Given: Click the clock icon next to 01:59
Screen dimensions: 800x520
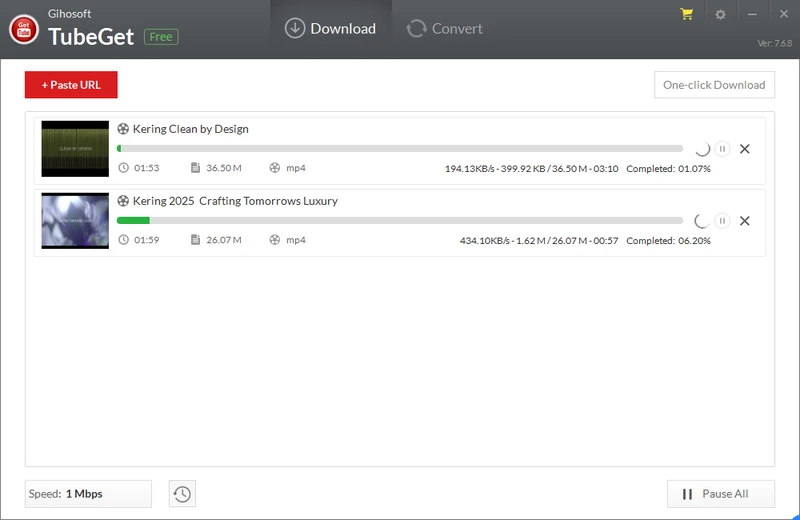Looking at the screenshot, I should pos(123,239).
